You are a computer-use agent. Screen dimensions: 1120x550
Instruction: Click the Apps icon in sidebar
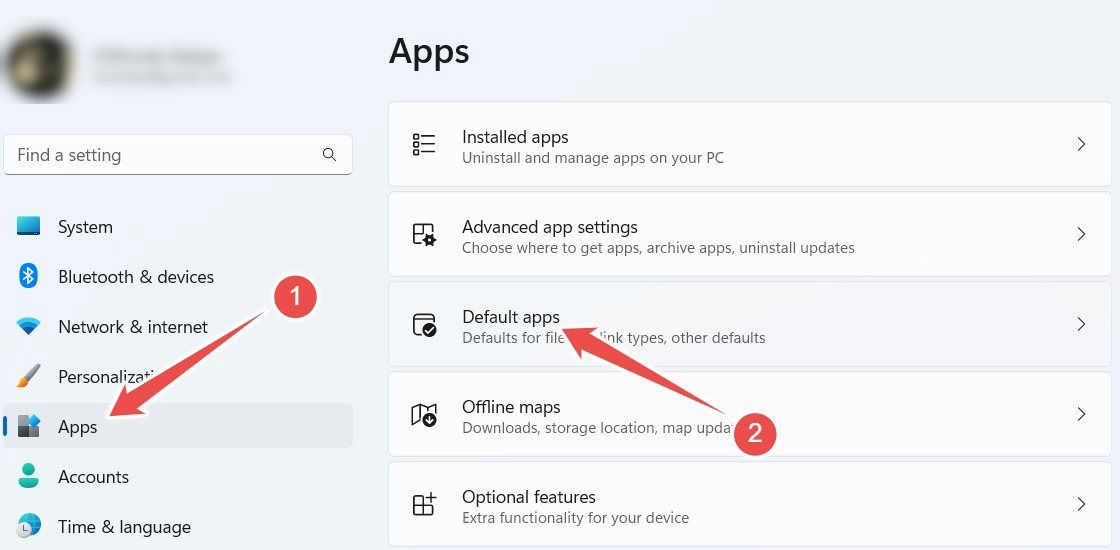click(x=29, y=426)
